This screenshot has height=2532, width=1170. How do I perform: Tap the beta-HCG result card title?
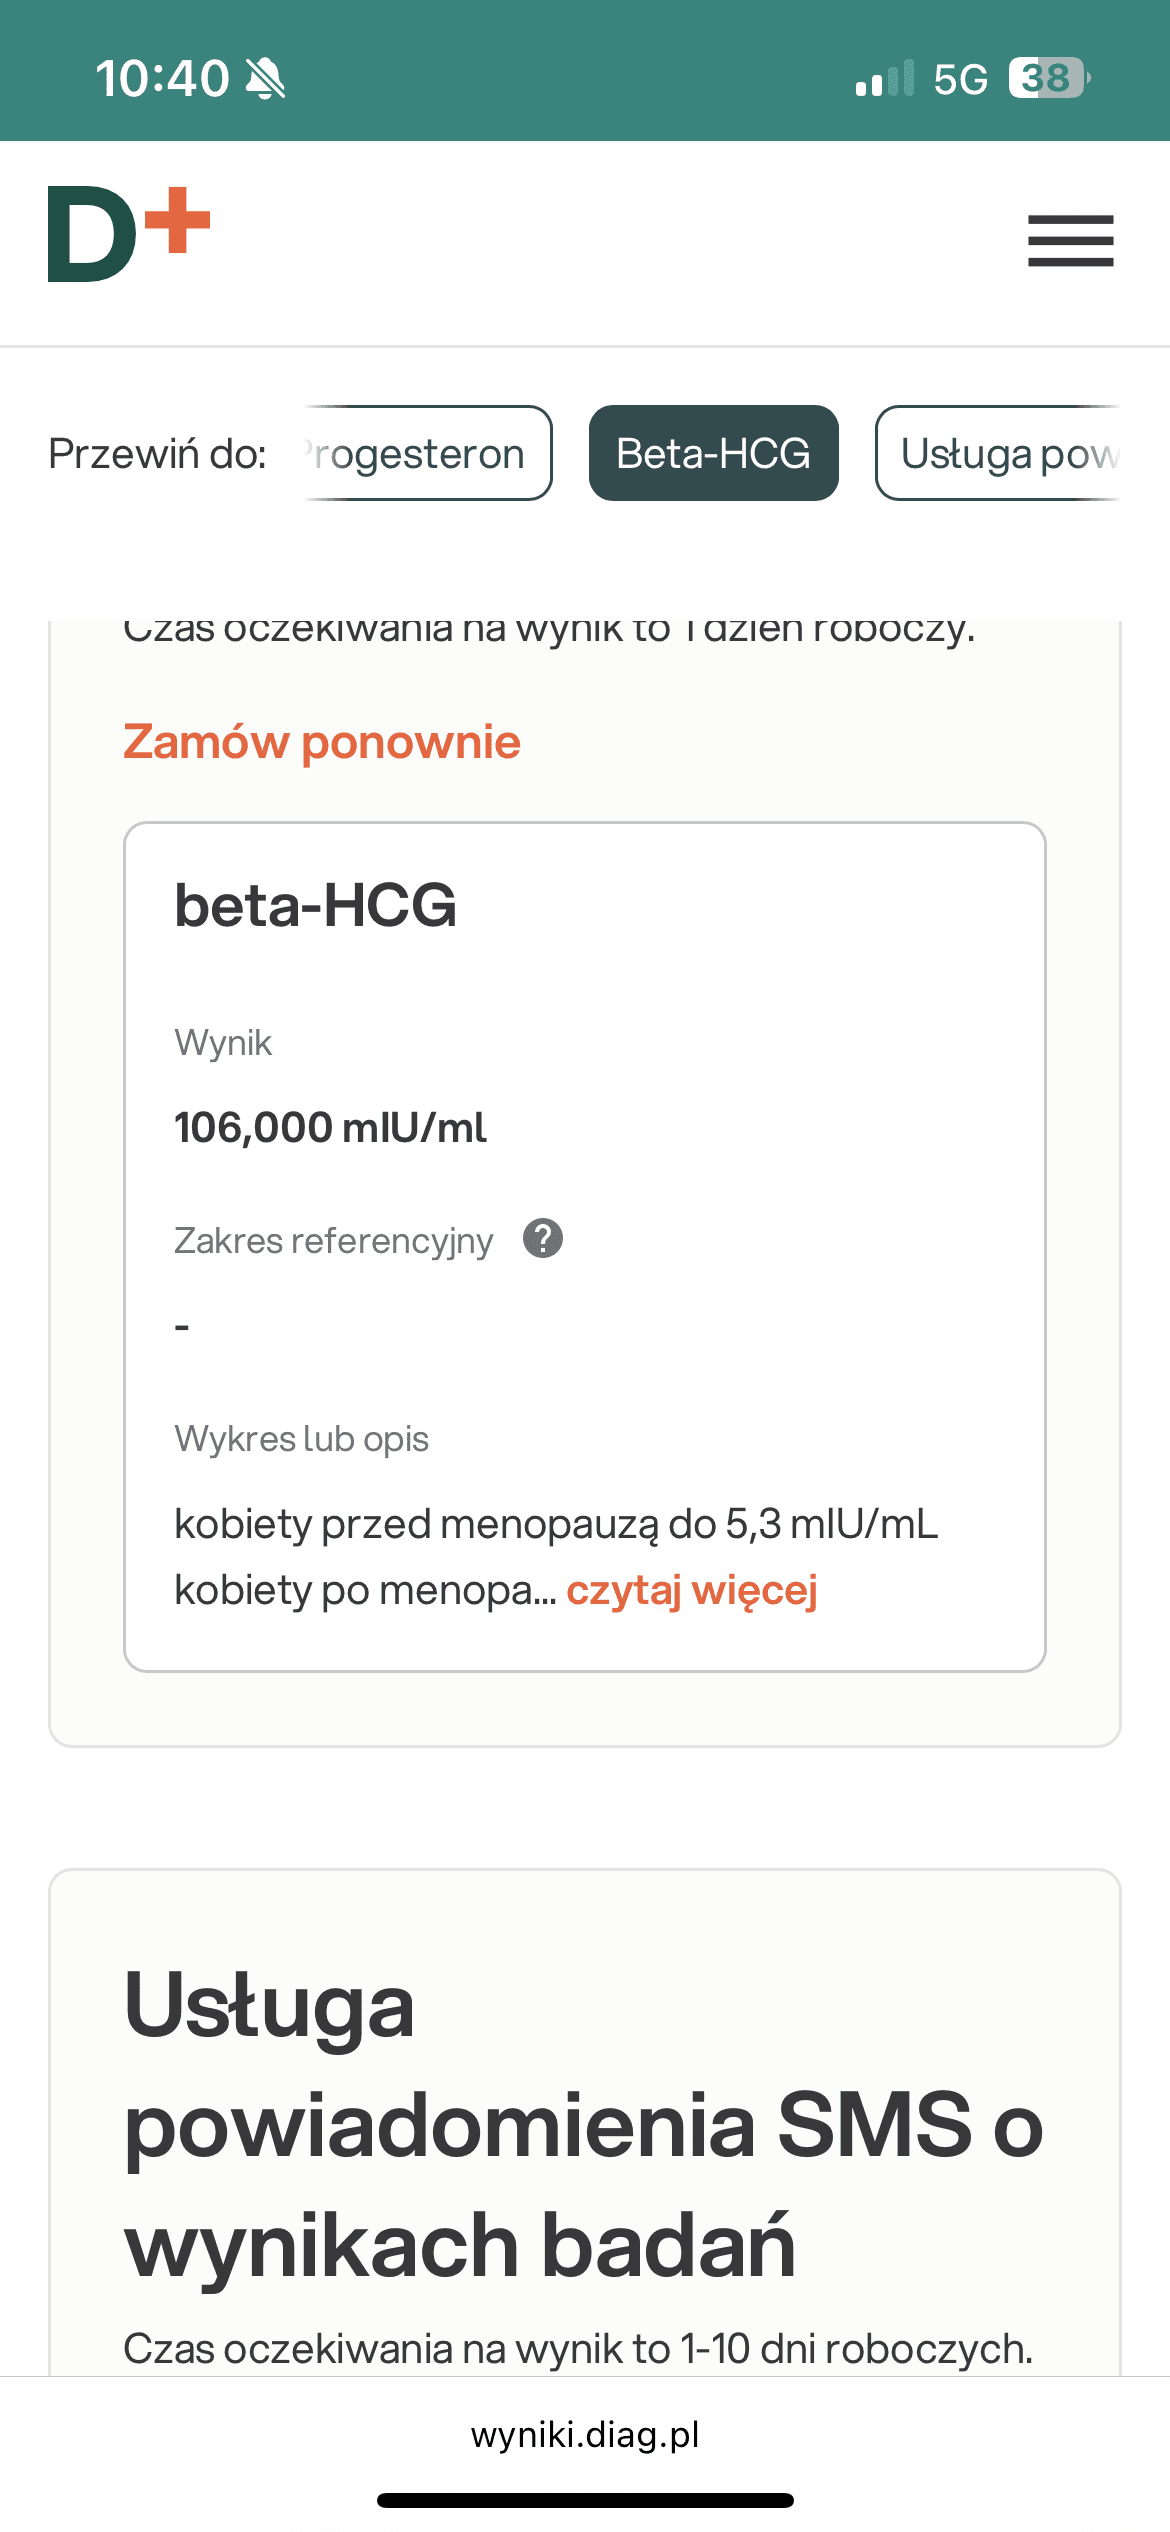315,905
